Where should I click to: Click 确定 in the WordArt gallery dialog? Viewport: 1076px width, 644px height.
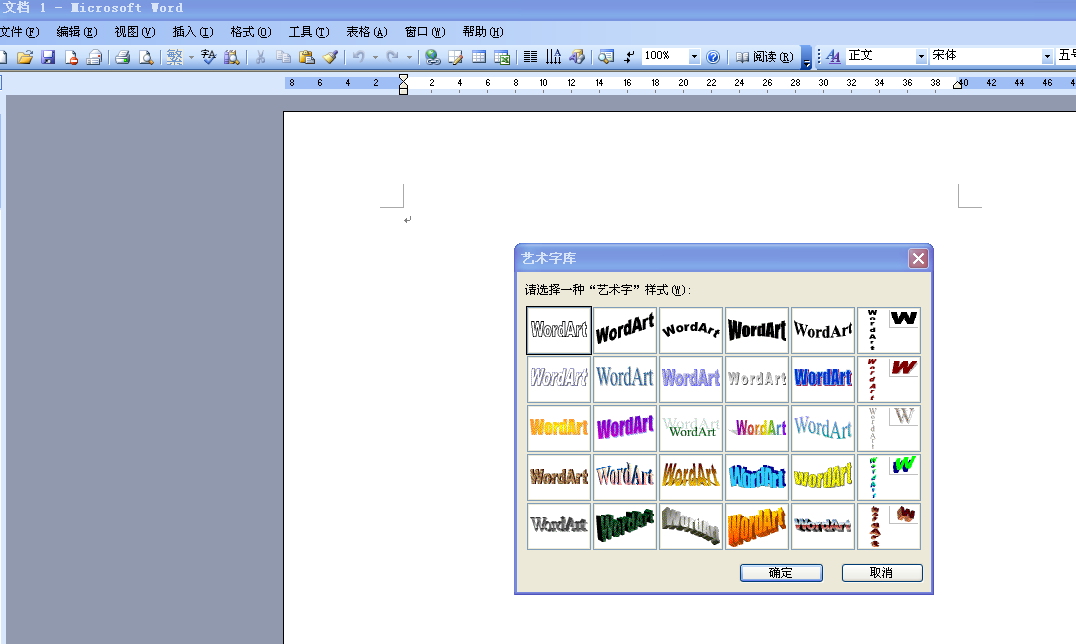pyautogui.click(x=781, y=573)
